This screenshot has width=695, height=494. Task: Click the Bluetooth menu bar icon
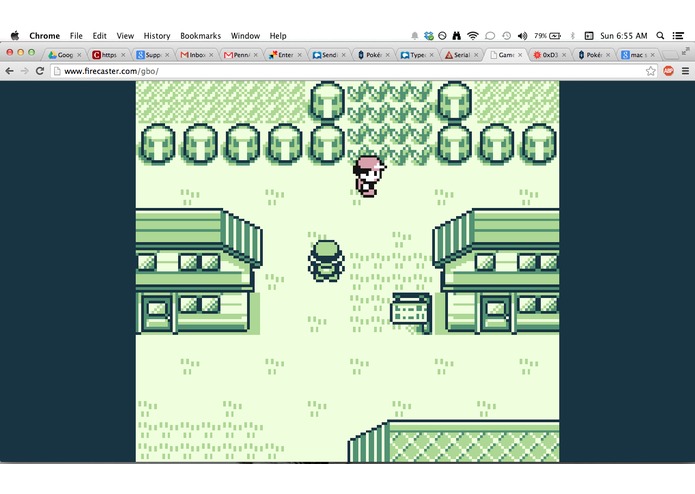572,36
